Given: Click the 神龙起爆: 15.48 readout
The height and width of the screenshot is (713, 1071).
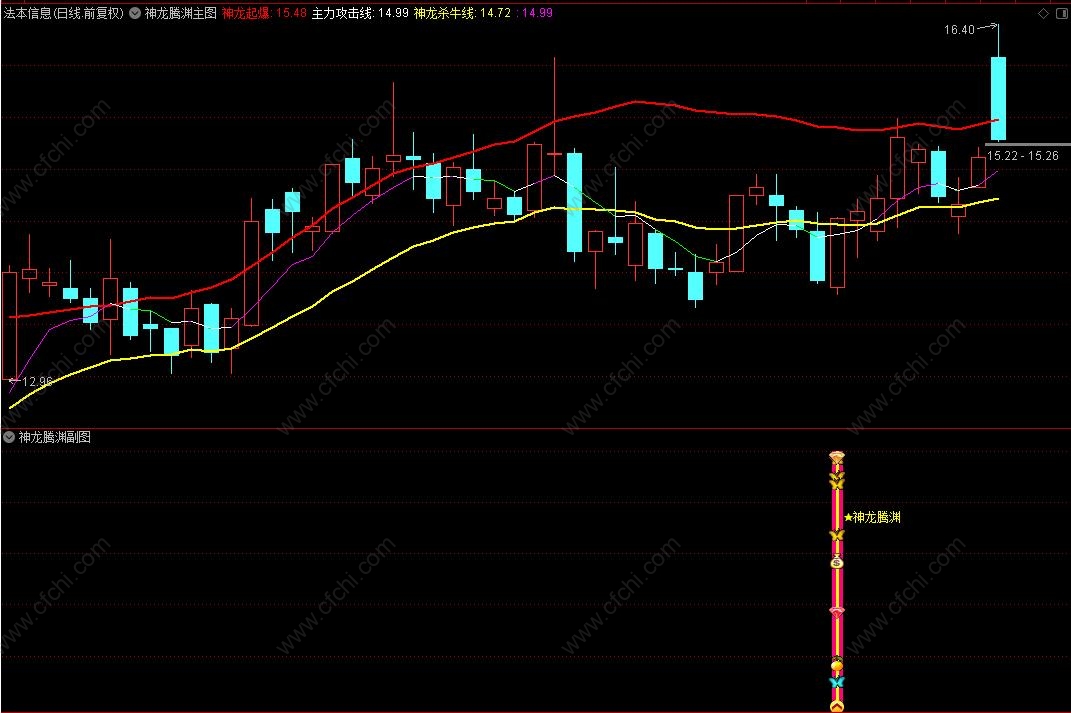Looking at the screenshot, I should click(264, 13).
